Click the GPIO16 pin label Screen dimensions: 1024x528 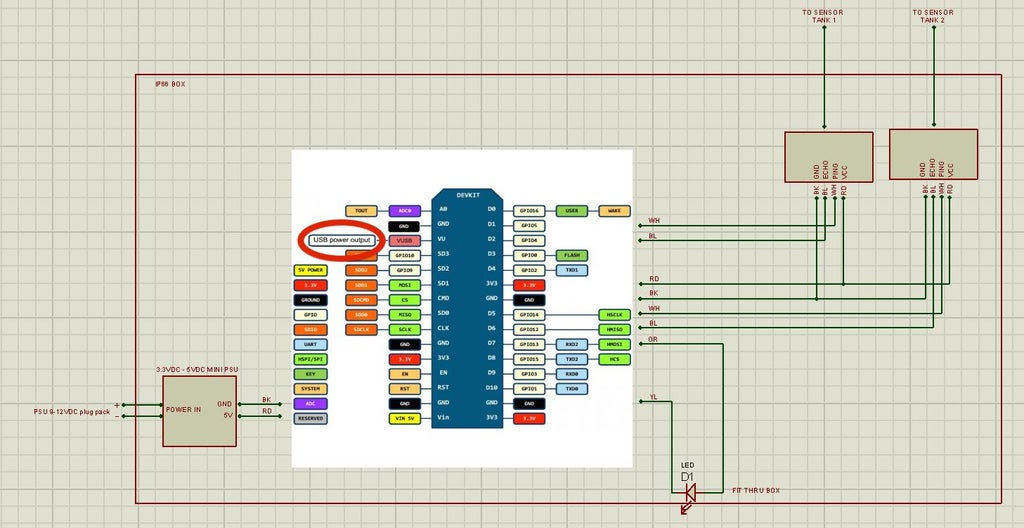point(529,211)
